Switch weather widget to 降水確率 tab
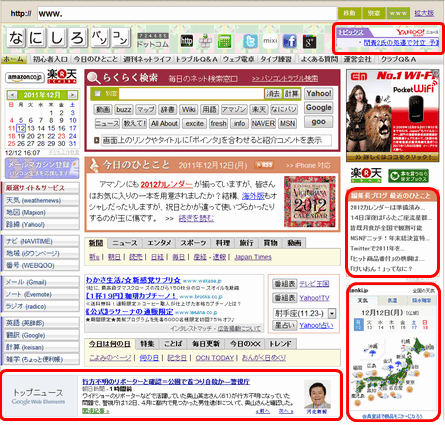 421,301
